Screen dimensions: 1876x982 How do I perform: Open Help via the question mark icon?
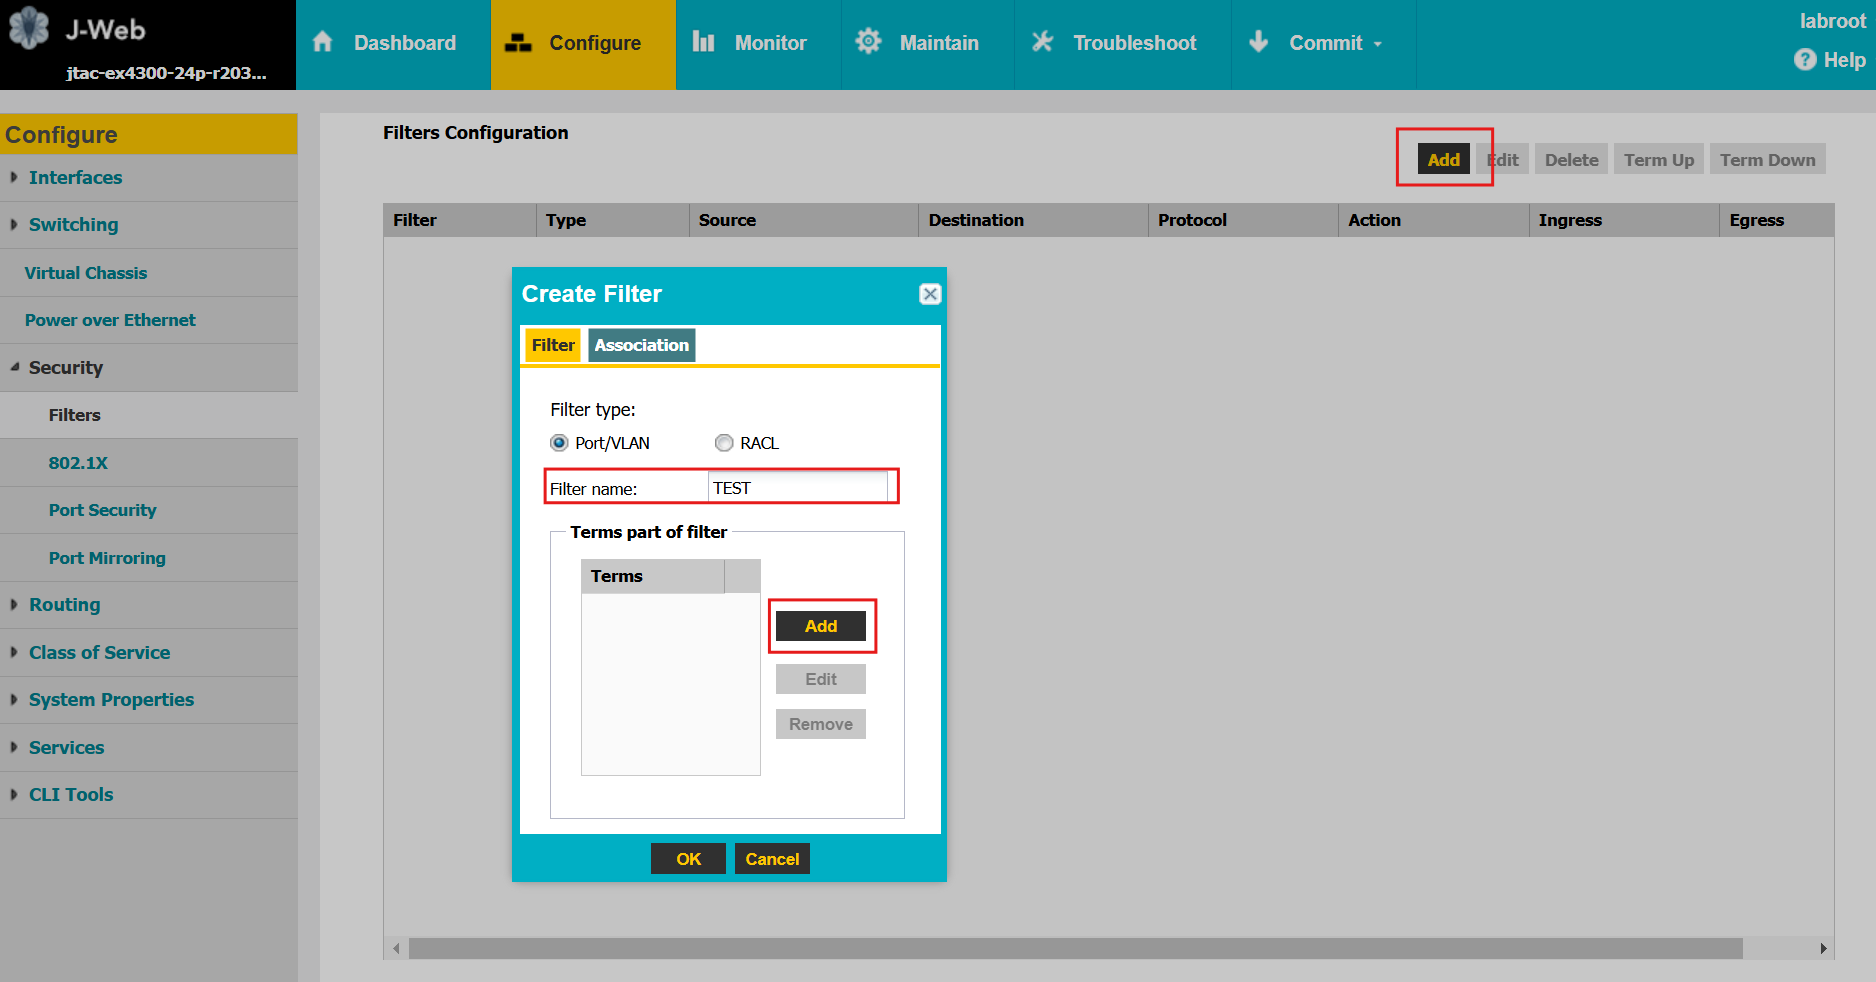point(1803,60)
